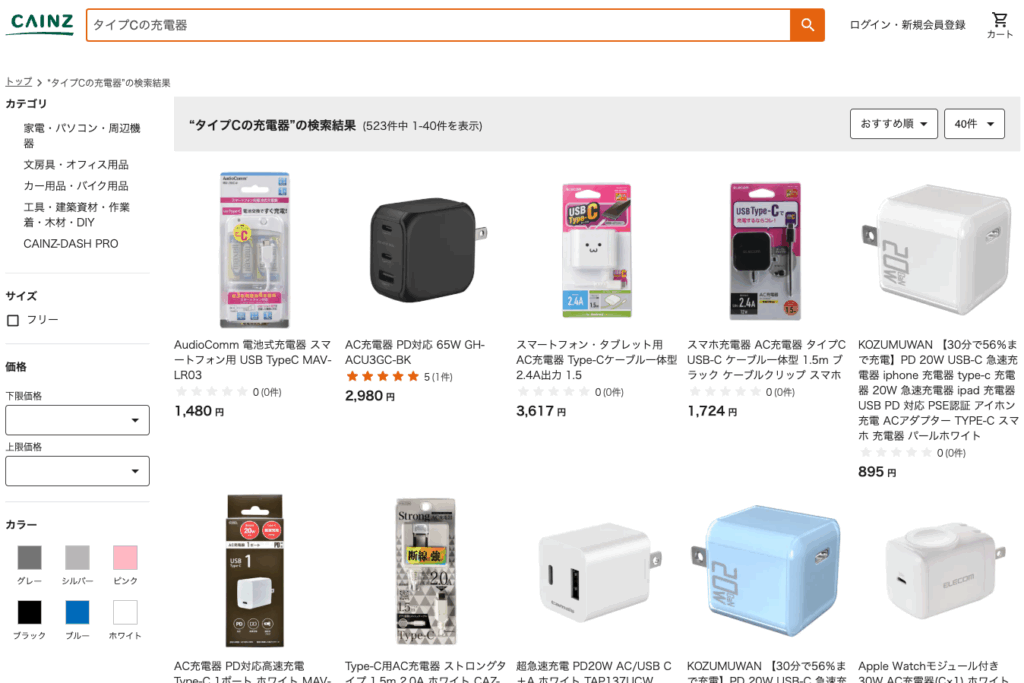Click the orange search magnifier button
1024x683 pixels.
pos(807,25)
